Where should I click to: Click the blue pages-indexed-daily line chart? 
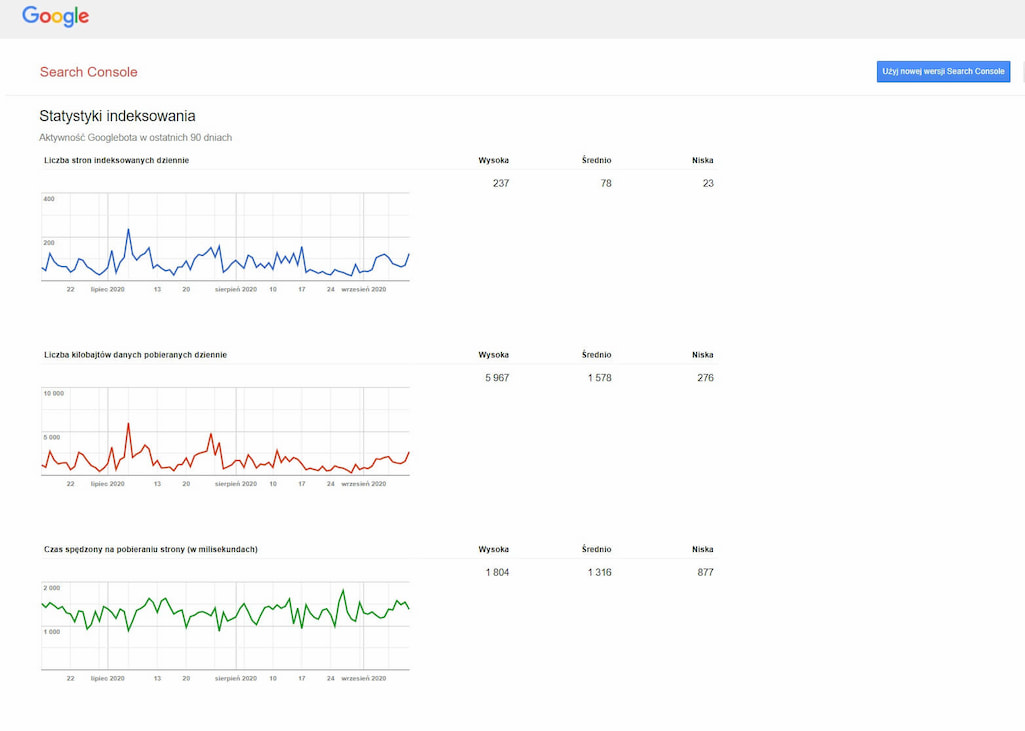(225, 240)
